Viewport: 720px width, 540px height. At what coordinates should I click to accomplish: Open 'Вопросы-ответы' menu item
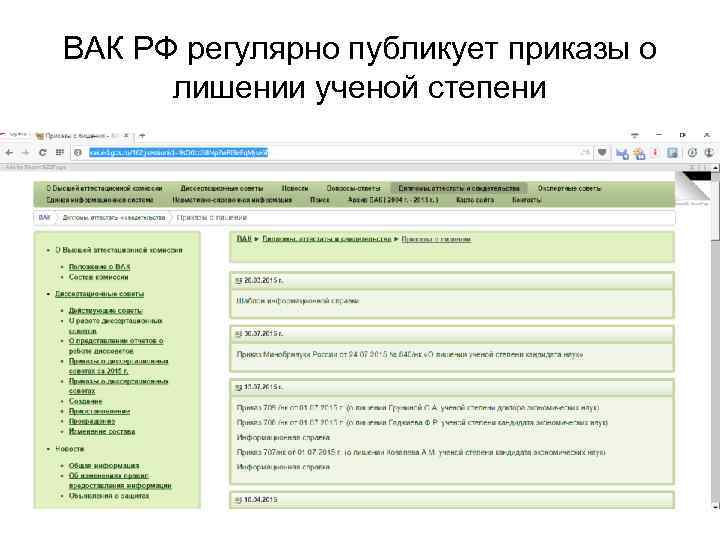click(x=353, y=188)
